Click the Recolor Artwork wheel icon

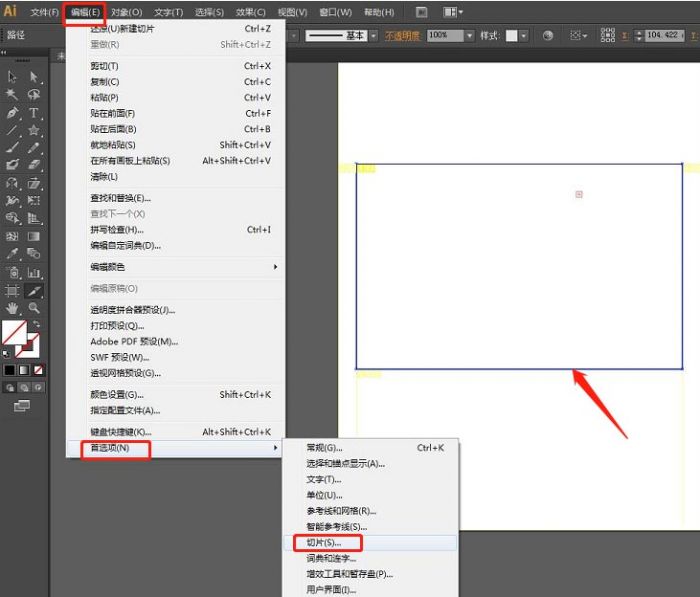click(548, 35)
